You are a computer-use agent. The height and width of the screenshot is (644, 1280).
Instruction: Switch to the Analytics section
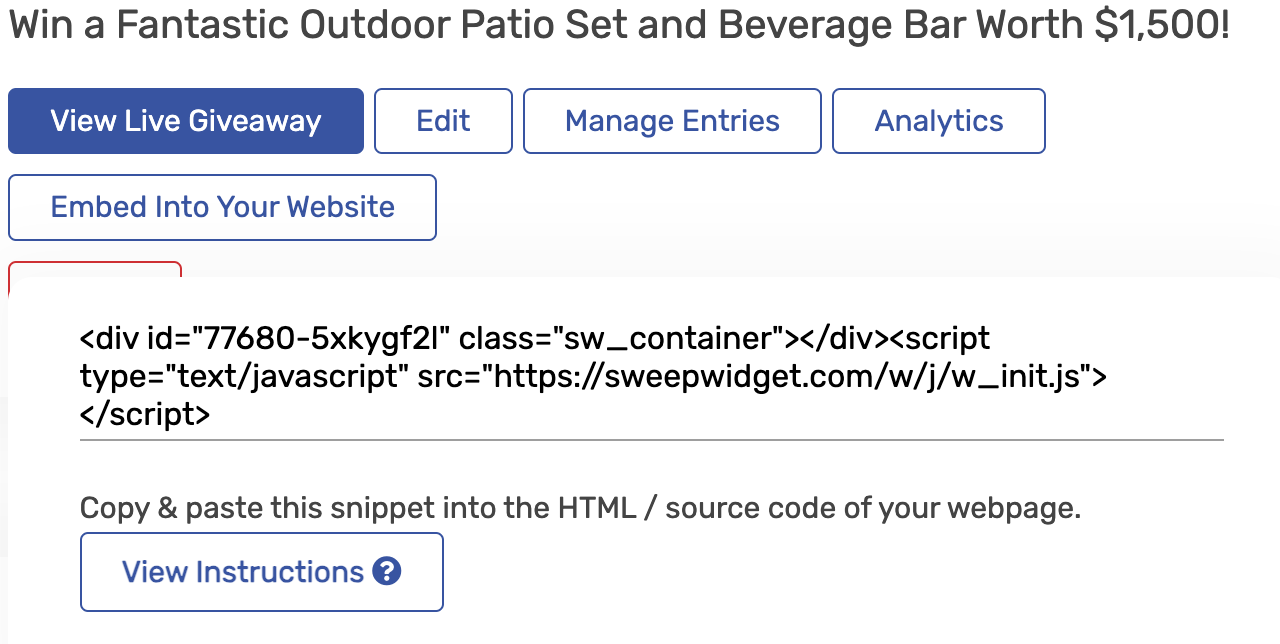pos(938,120)
